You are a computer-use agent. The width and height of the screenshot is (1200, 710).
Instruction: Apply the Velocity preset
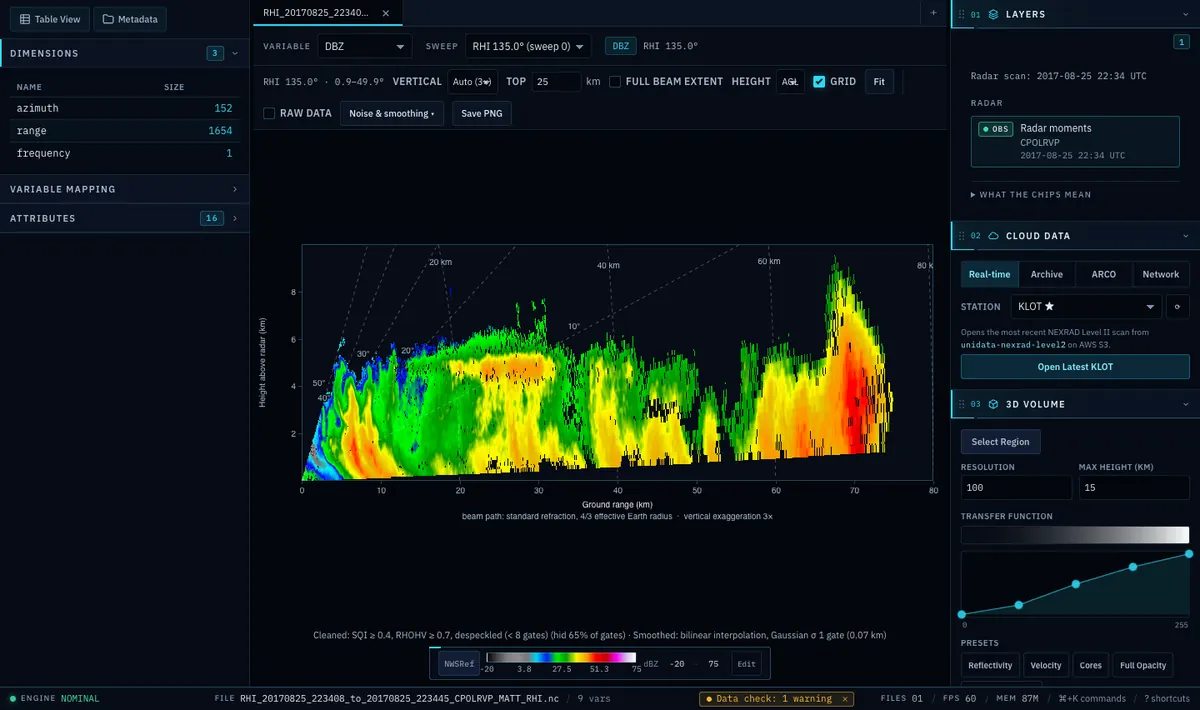click(1046, 665)
